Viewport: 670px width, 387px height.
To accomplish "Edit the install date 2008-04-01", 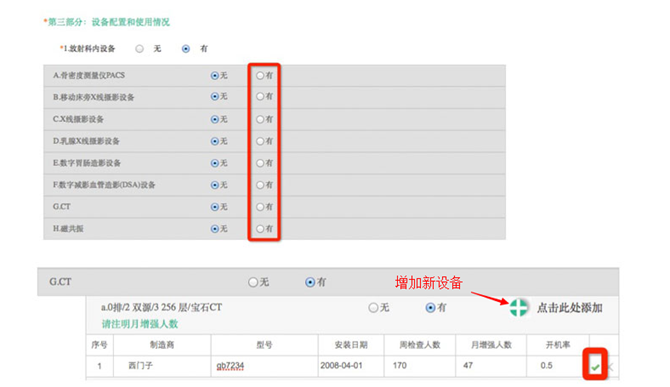I will (351, 366).
